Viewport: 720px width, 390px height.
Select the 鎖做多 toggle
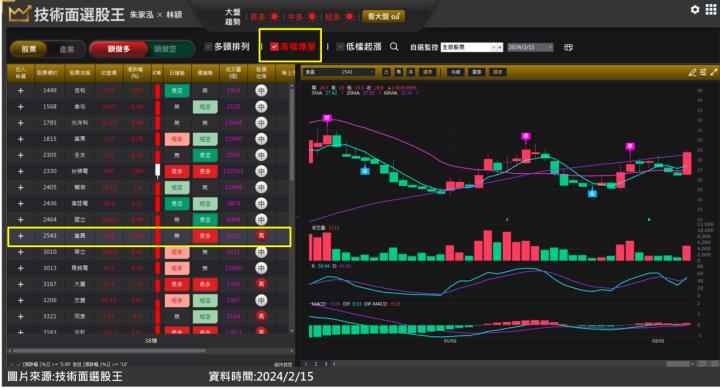[x=118, y=49]
